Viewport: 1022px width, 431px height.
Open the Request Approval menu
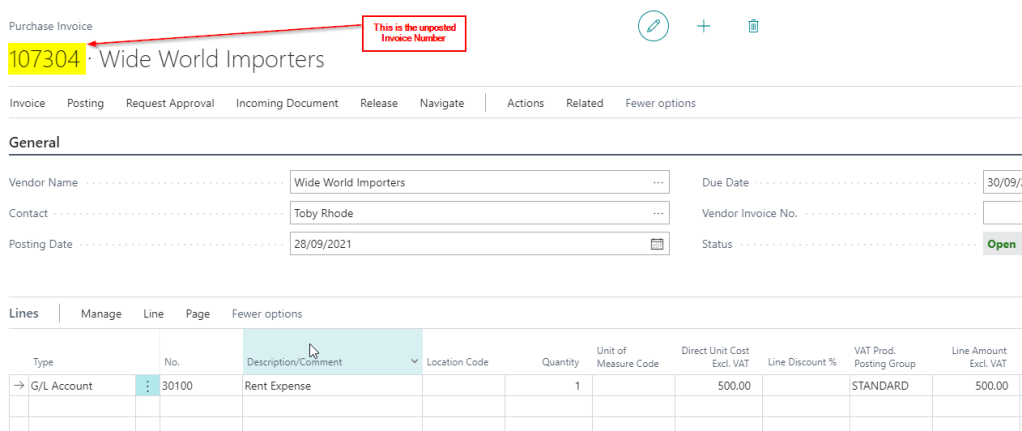pos(169,103)
